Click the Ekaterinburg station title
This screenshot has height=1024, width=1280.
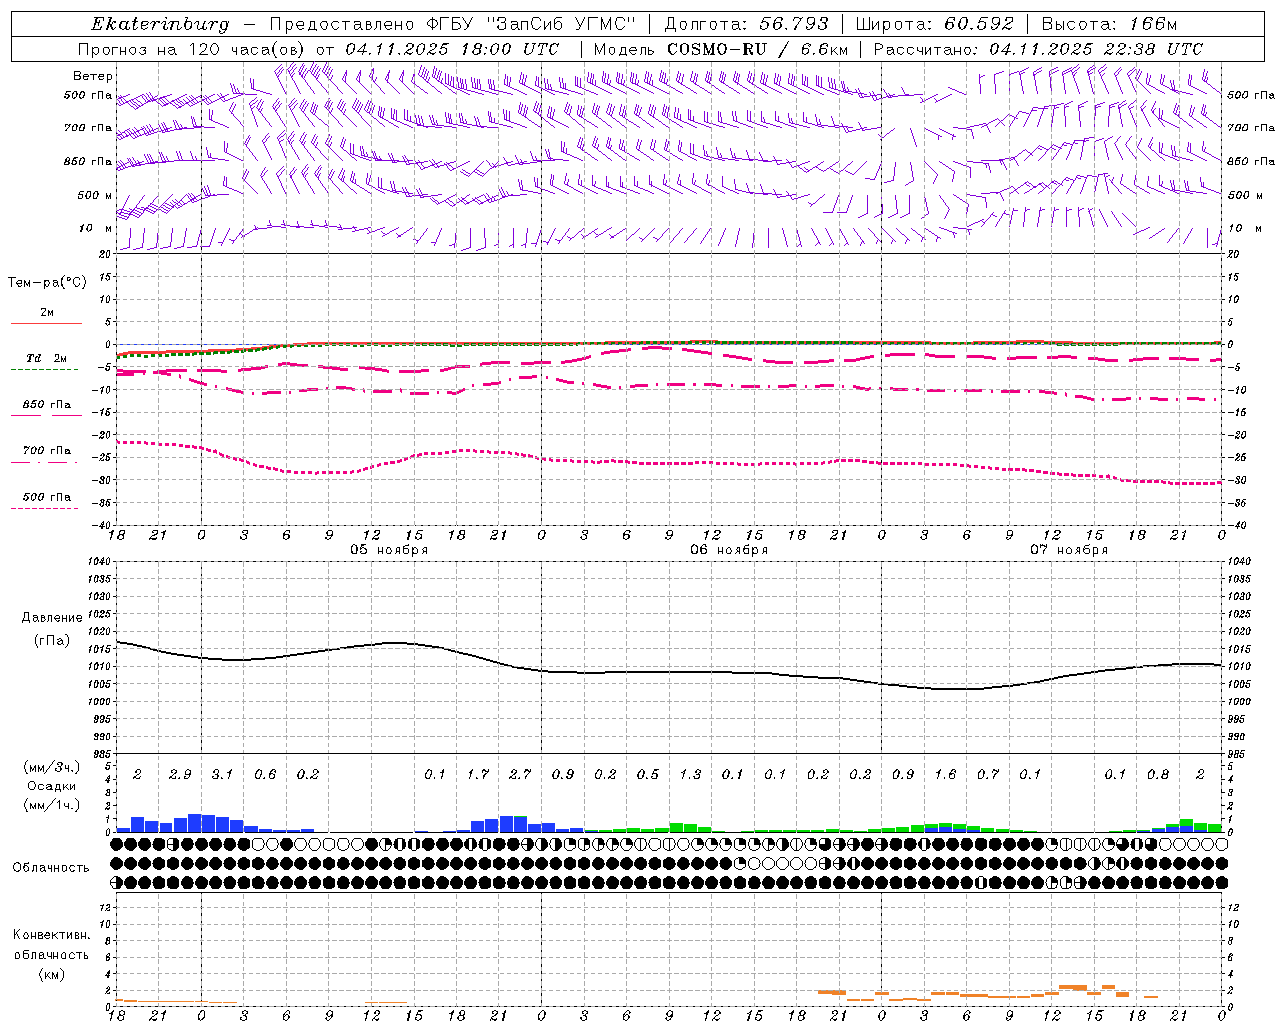[160, 25]
